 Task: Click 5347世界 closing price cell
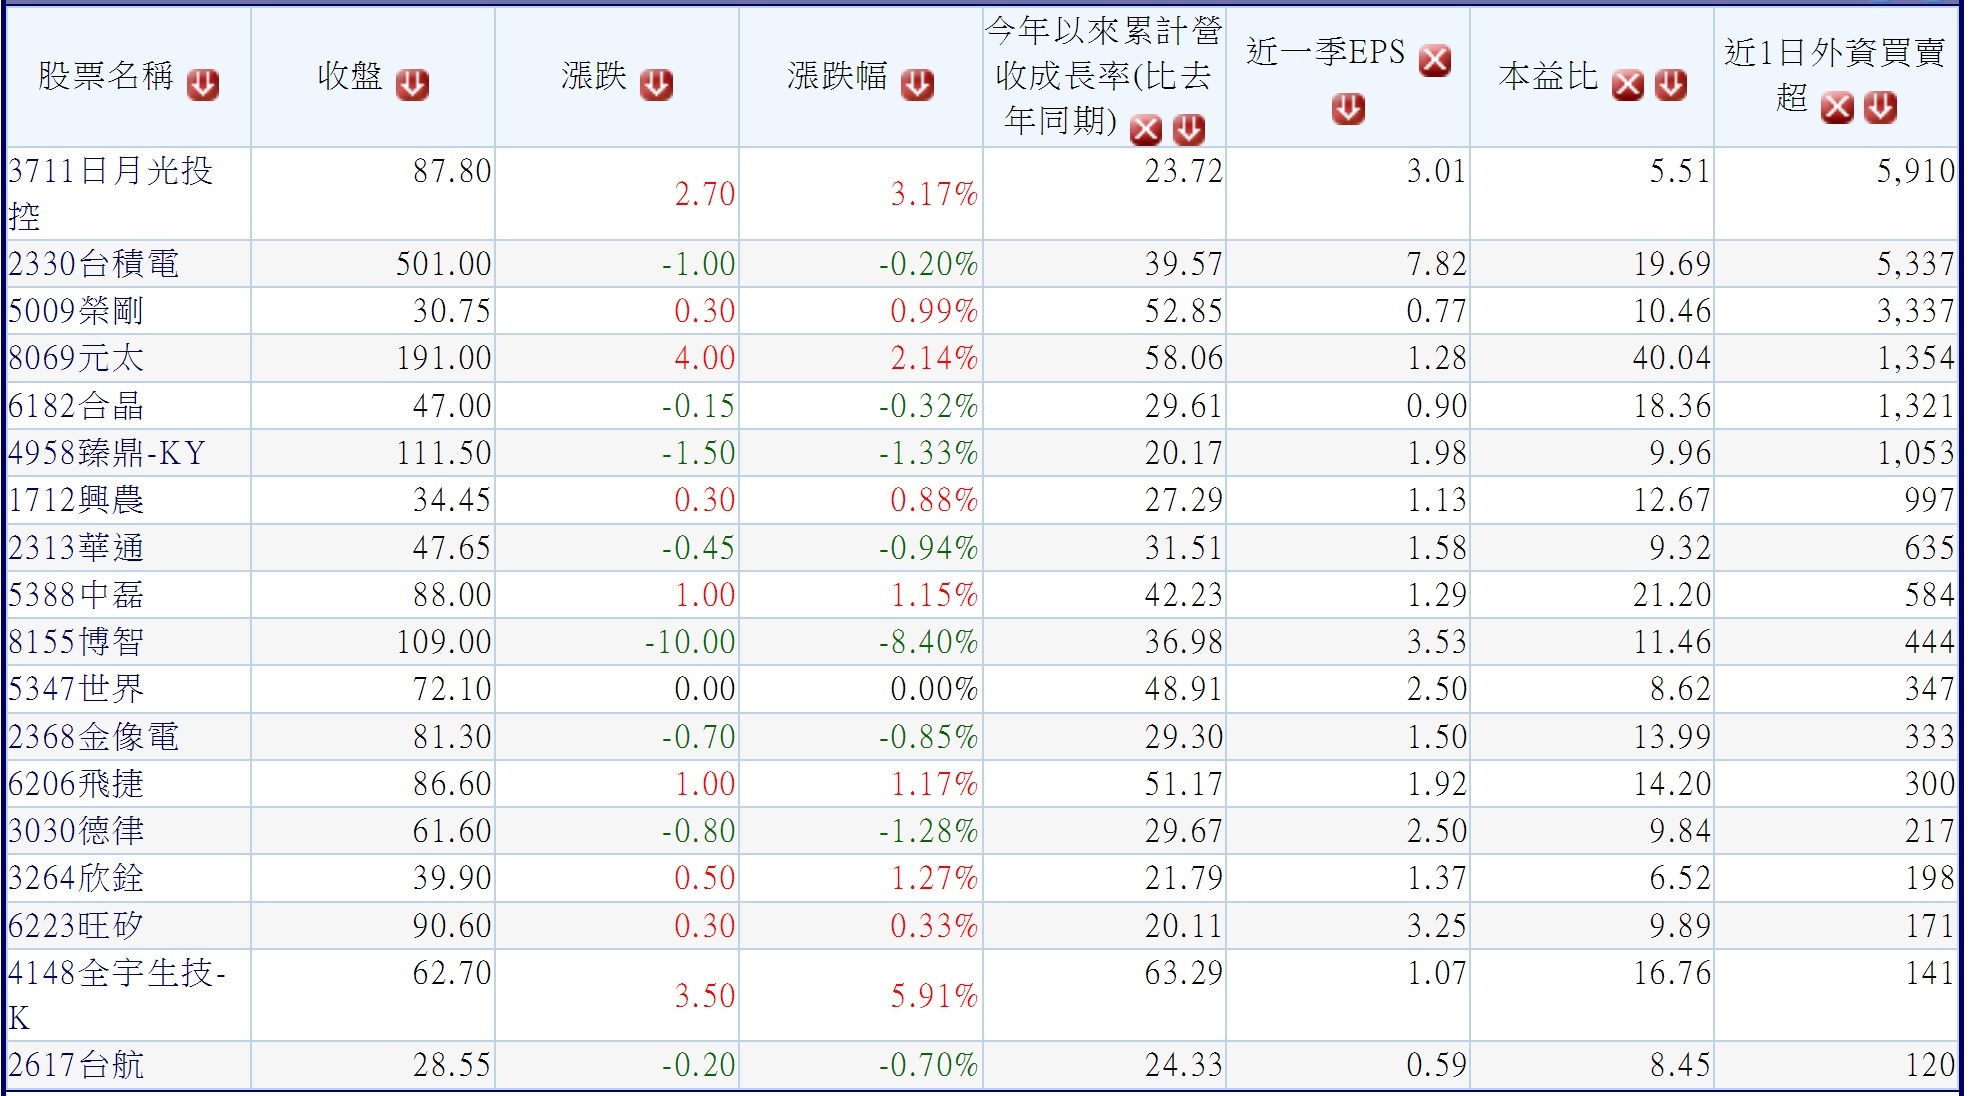(451, 689)
